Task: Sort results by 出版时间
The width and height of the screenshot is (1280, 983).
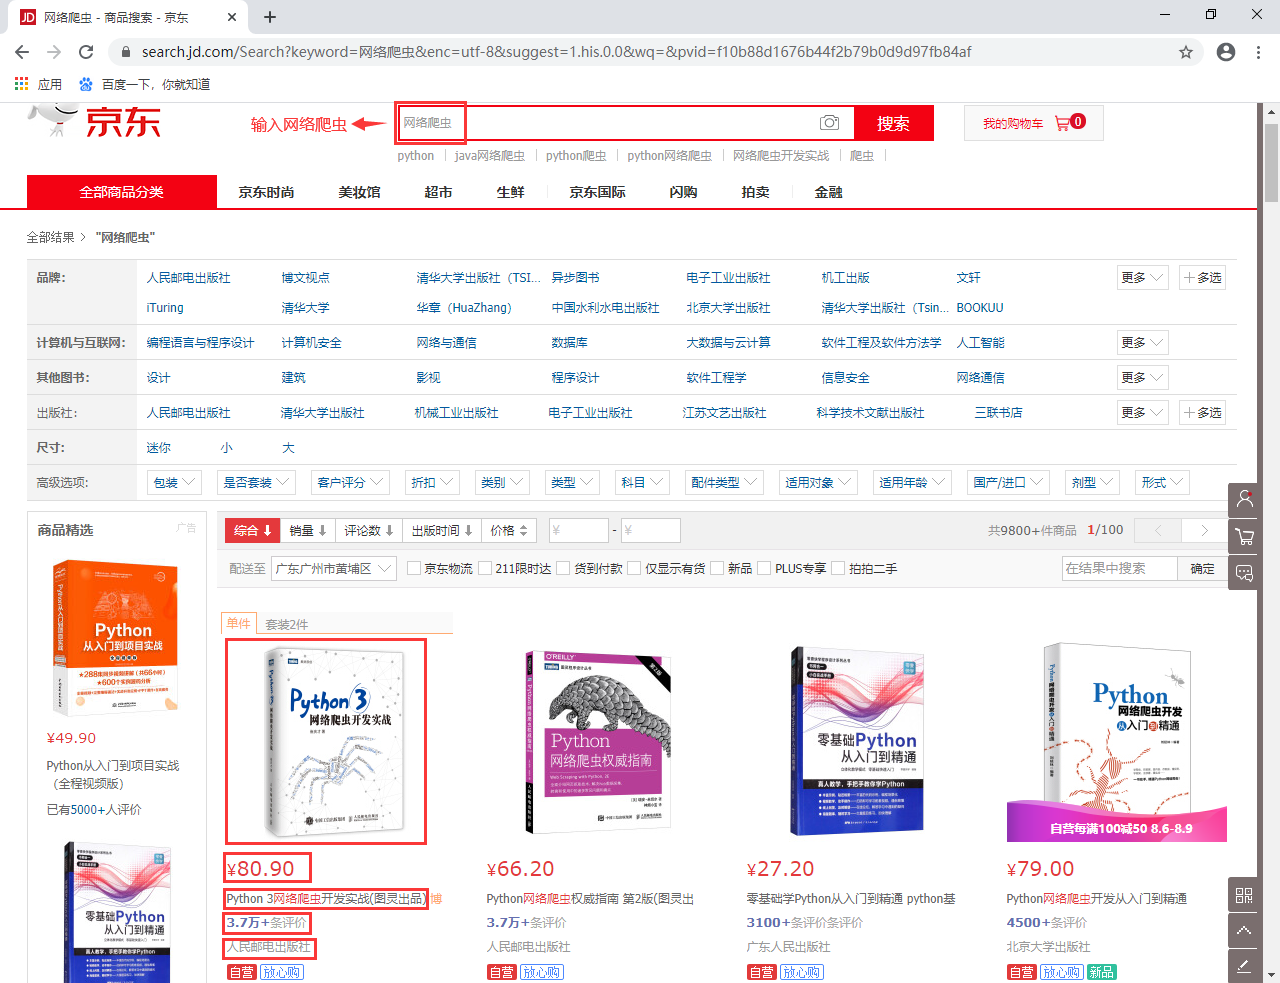Action: [x=442, y=530]
